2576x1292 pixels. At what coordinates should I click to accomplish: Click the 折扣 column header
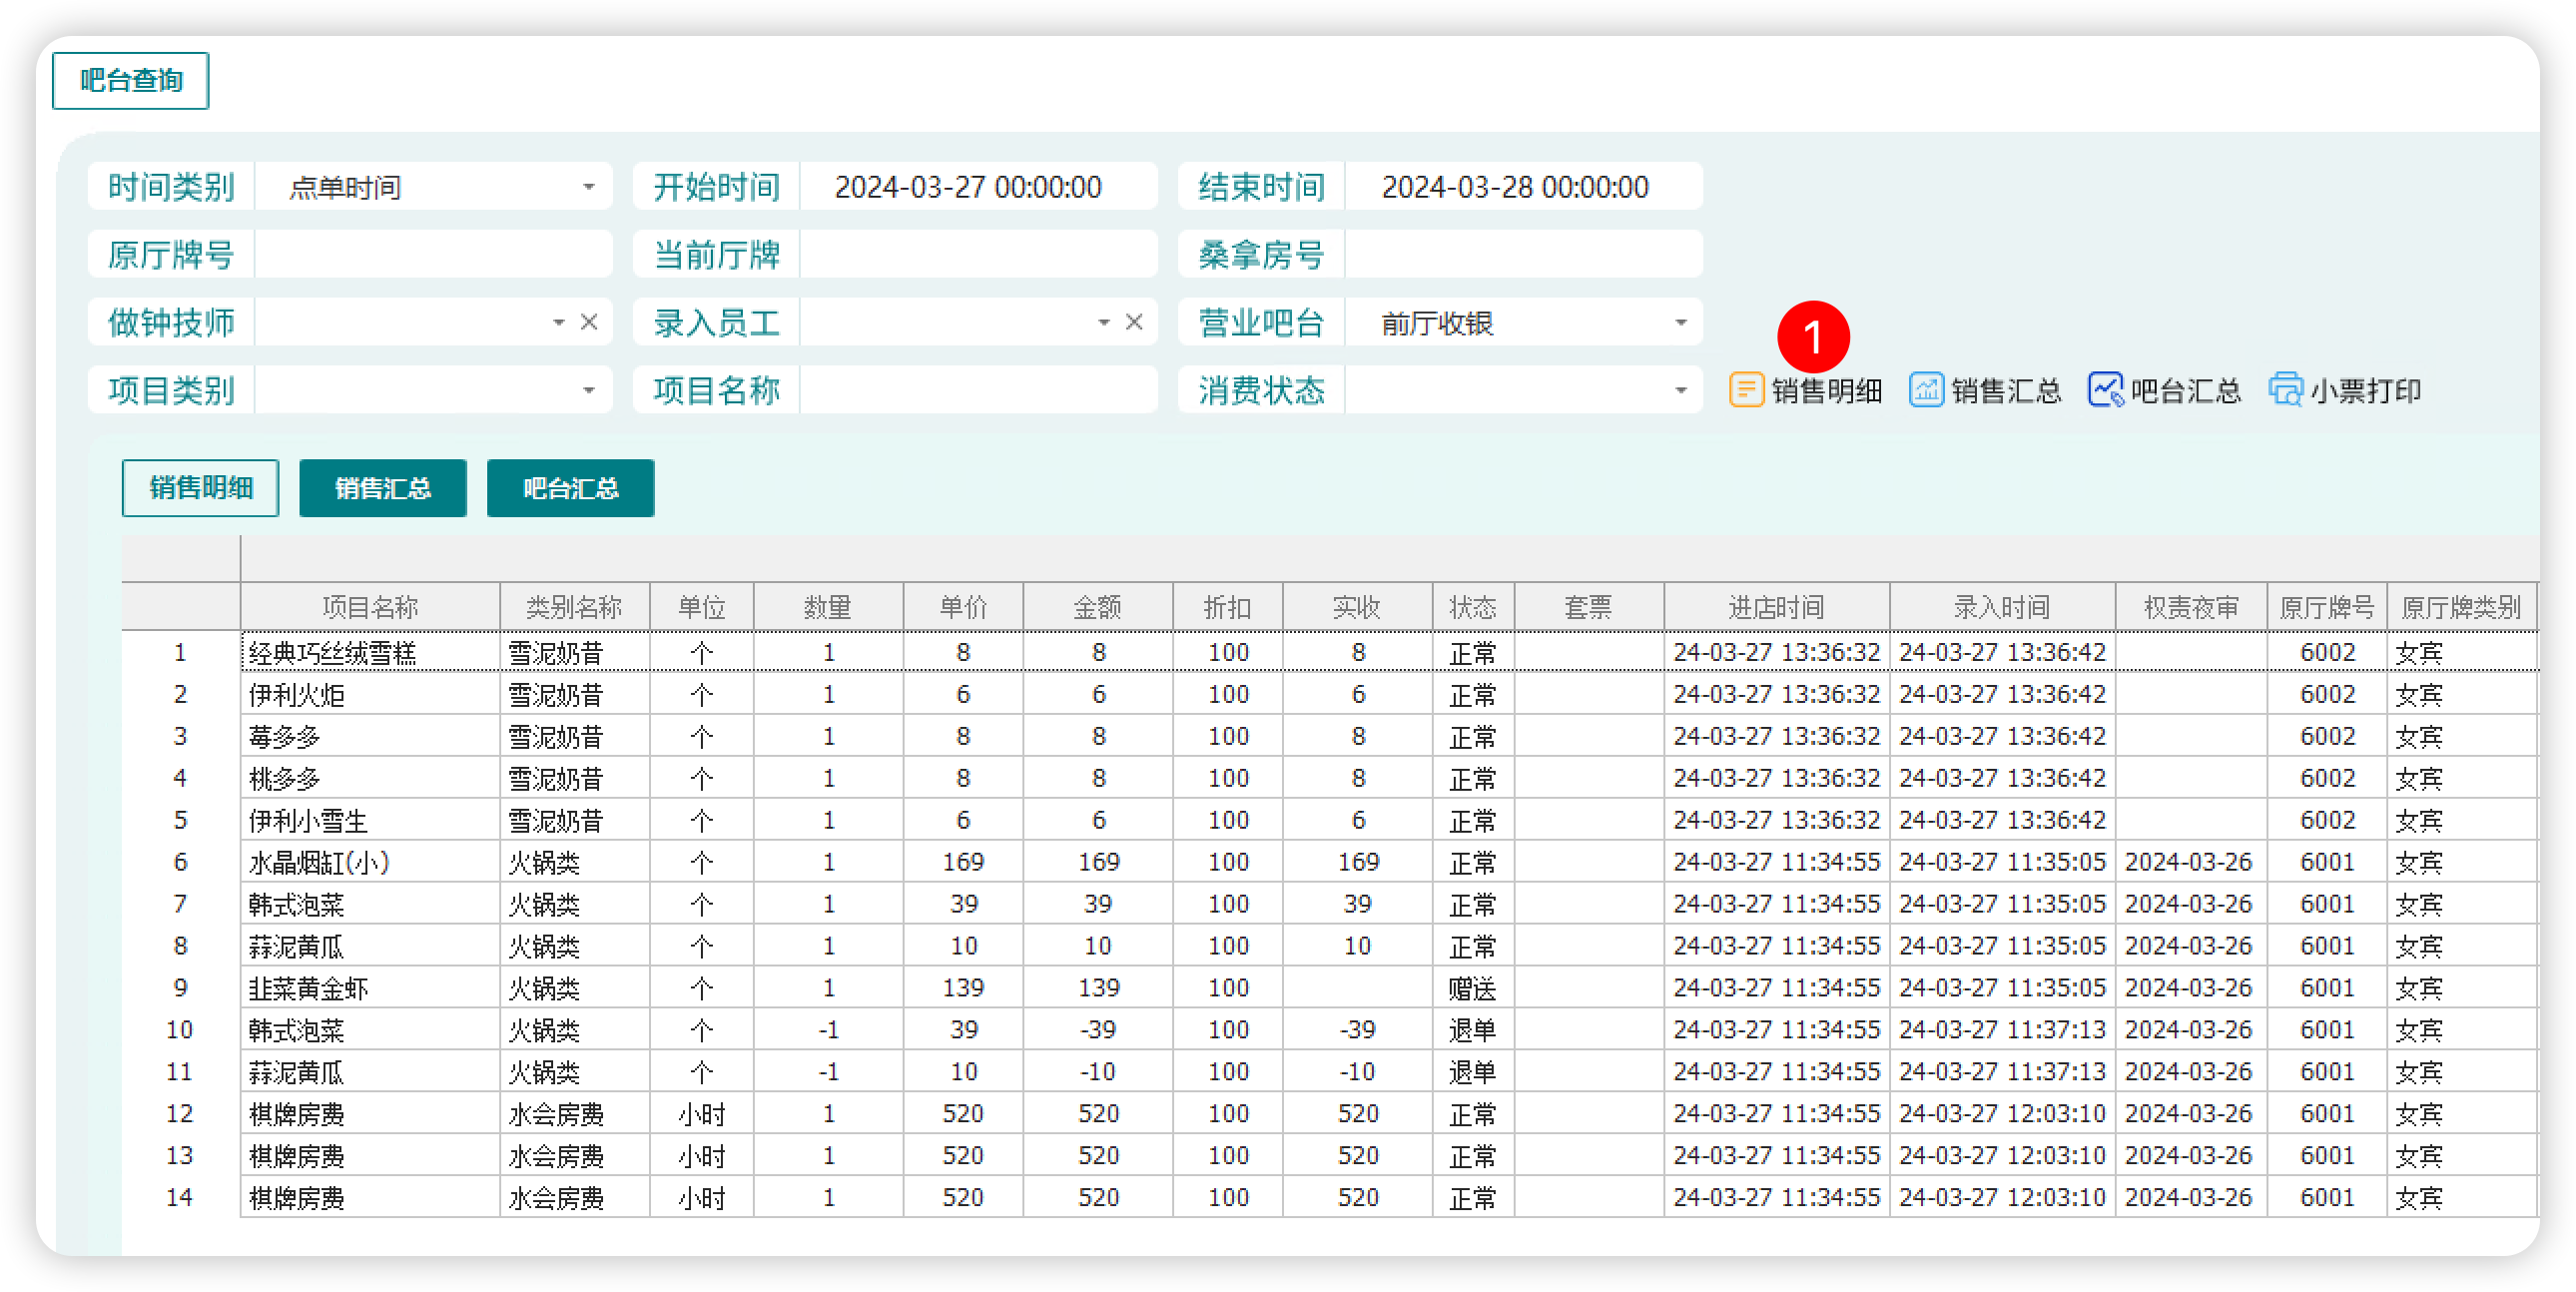point(1228,607)
